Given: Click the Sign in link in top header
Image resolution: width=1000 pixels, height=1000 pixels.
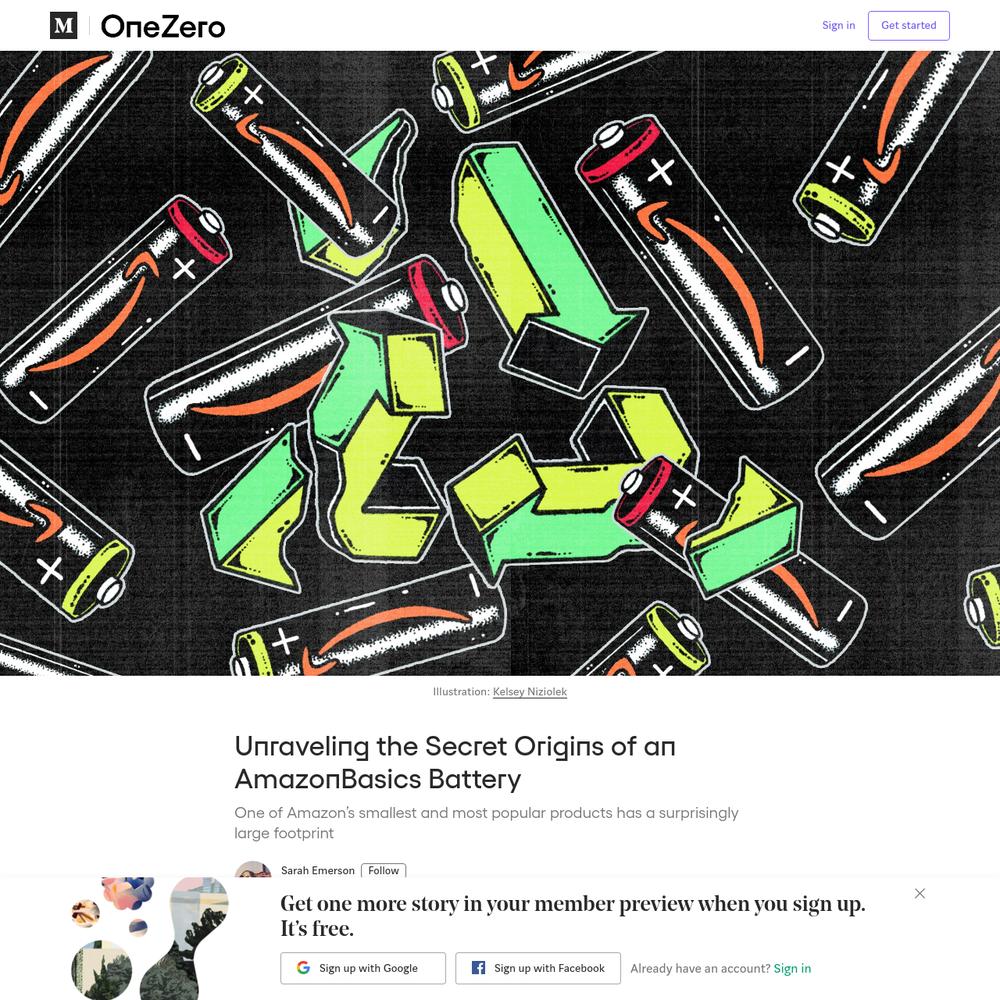Looking at the screenshot, I should click(x=838, y=25).
